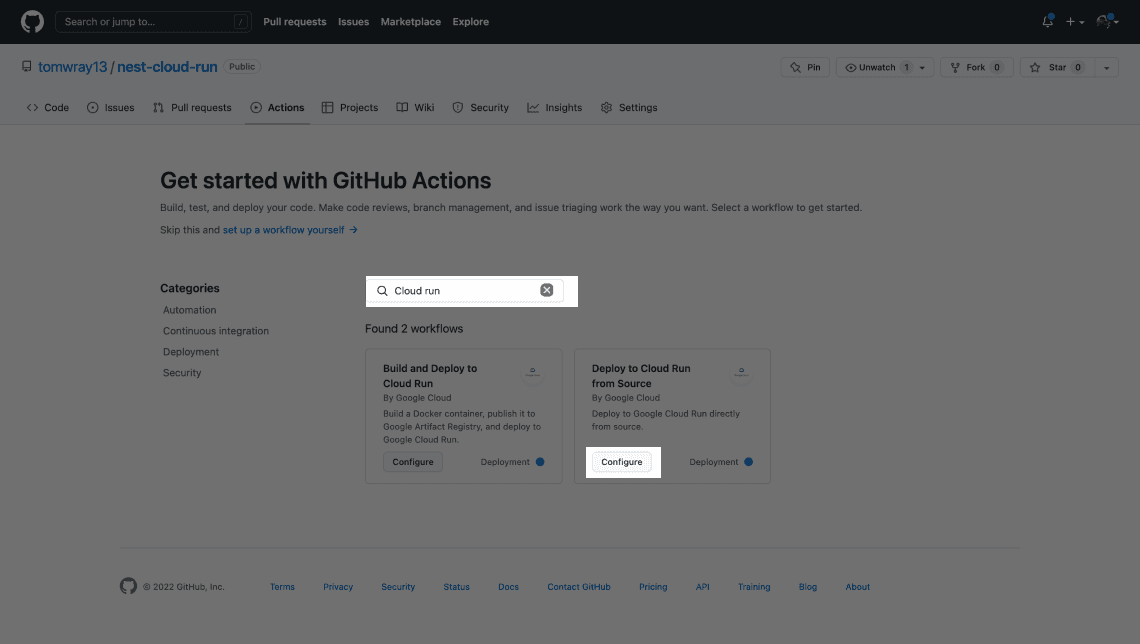Select the Continuous integration category
Image resolution: width=1140 pixels, height=644 pixels.
pyautogui.click(x=216, y=331)
